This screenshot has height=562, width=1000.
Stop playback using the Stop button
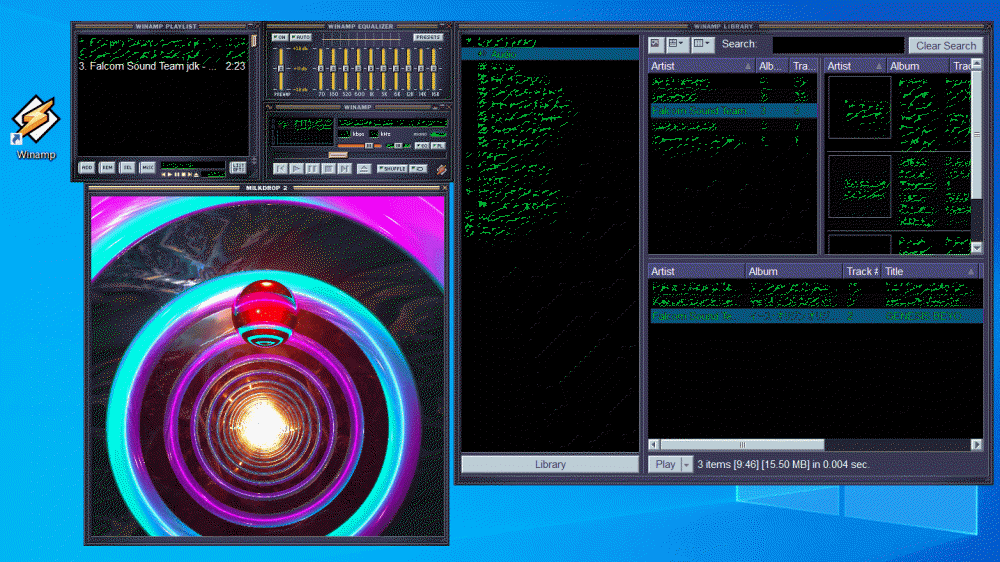coord(328,169)
